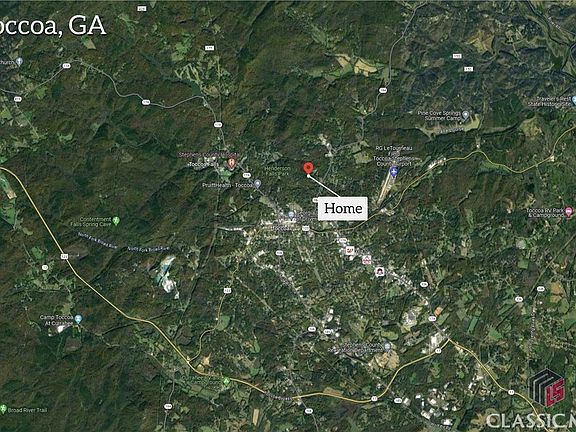Click the face-logo restaurant marker
This screenshot has width=576, height=432.
click(379, 271)
